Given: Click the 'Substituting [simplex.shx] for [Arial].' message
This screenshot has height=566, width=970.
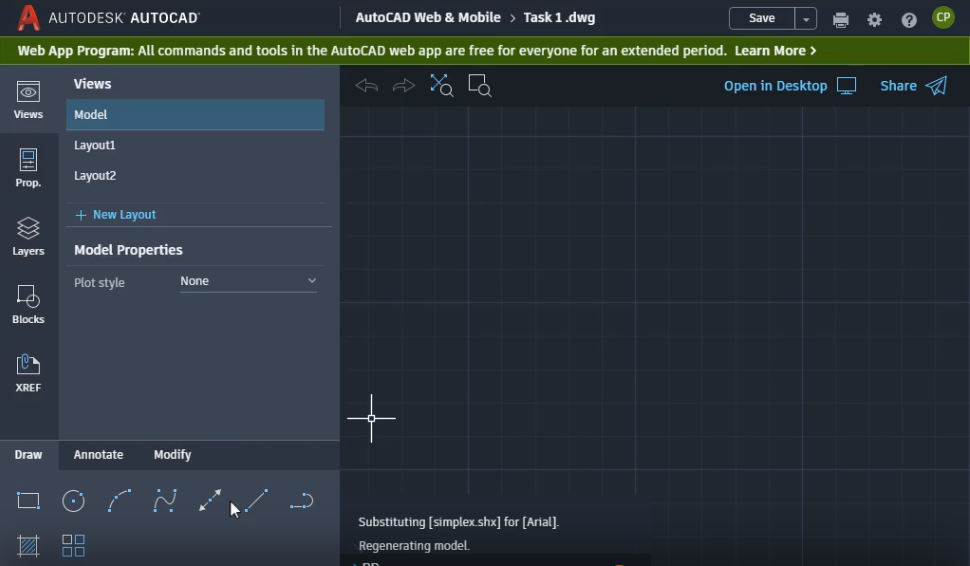Looking at the screenshot, I should coord(458,522).
